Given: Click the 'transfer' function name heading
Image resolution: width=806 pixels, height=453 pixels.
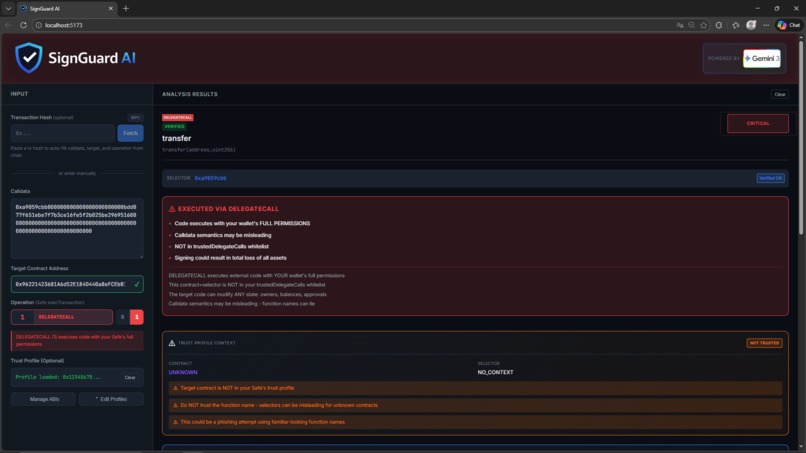Looking at the screenshot, I should [176, 138].
